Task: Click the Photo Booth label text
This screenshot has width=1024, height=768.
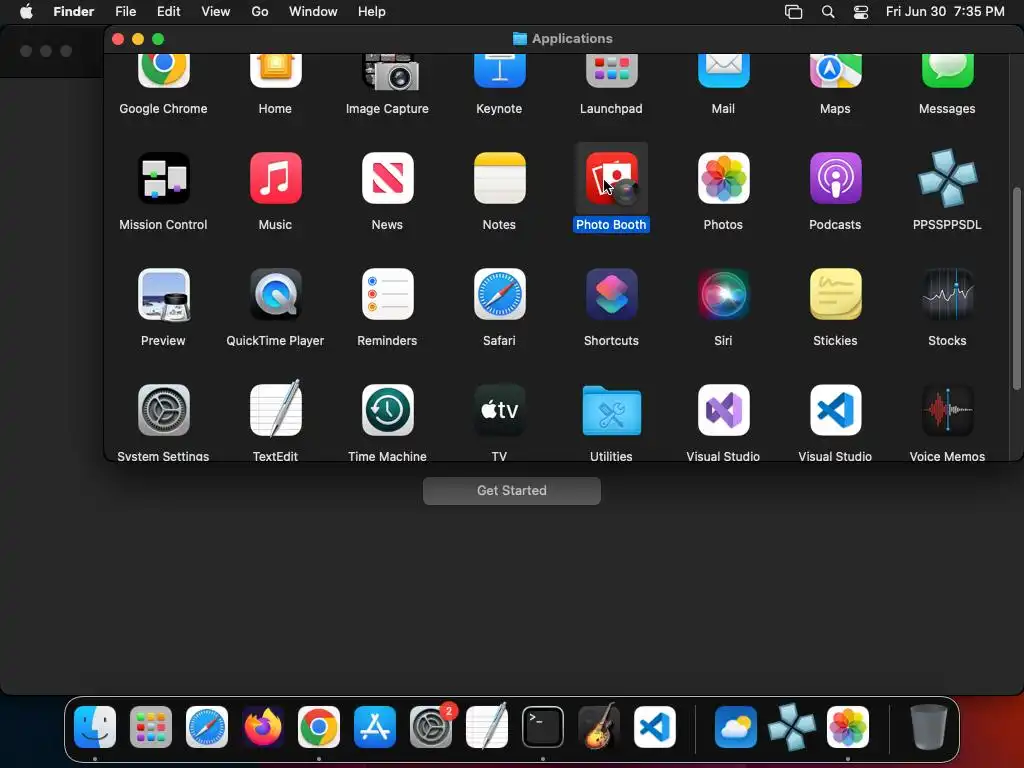Action: click(x=611, y=225)
